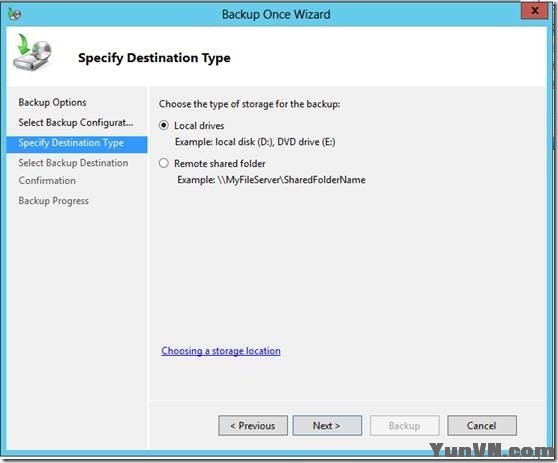The width and height of the screenshot is (558, 463).
Task: Select the Local drives radio button
Action: pyautogui.click(x=164, y=125)
